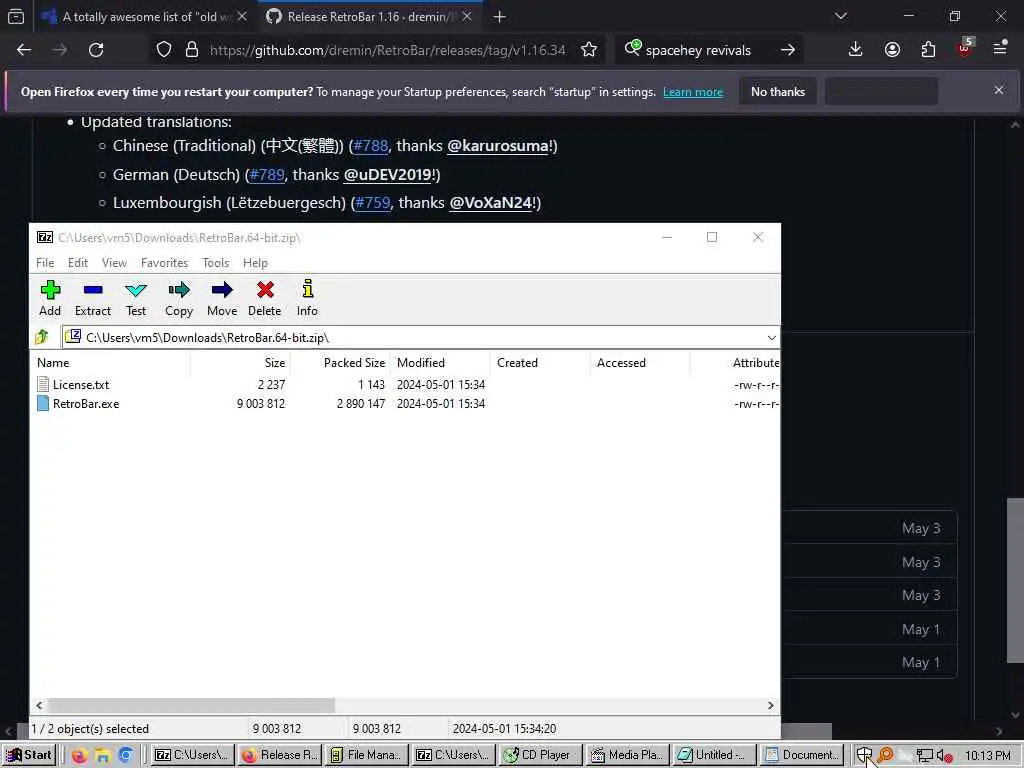1024x768 pixels.
Task: Click the Extract icon in 7-Zip toolbar
Action: coord(93,298)
